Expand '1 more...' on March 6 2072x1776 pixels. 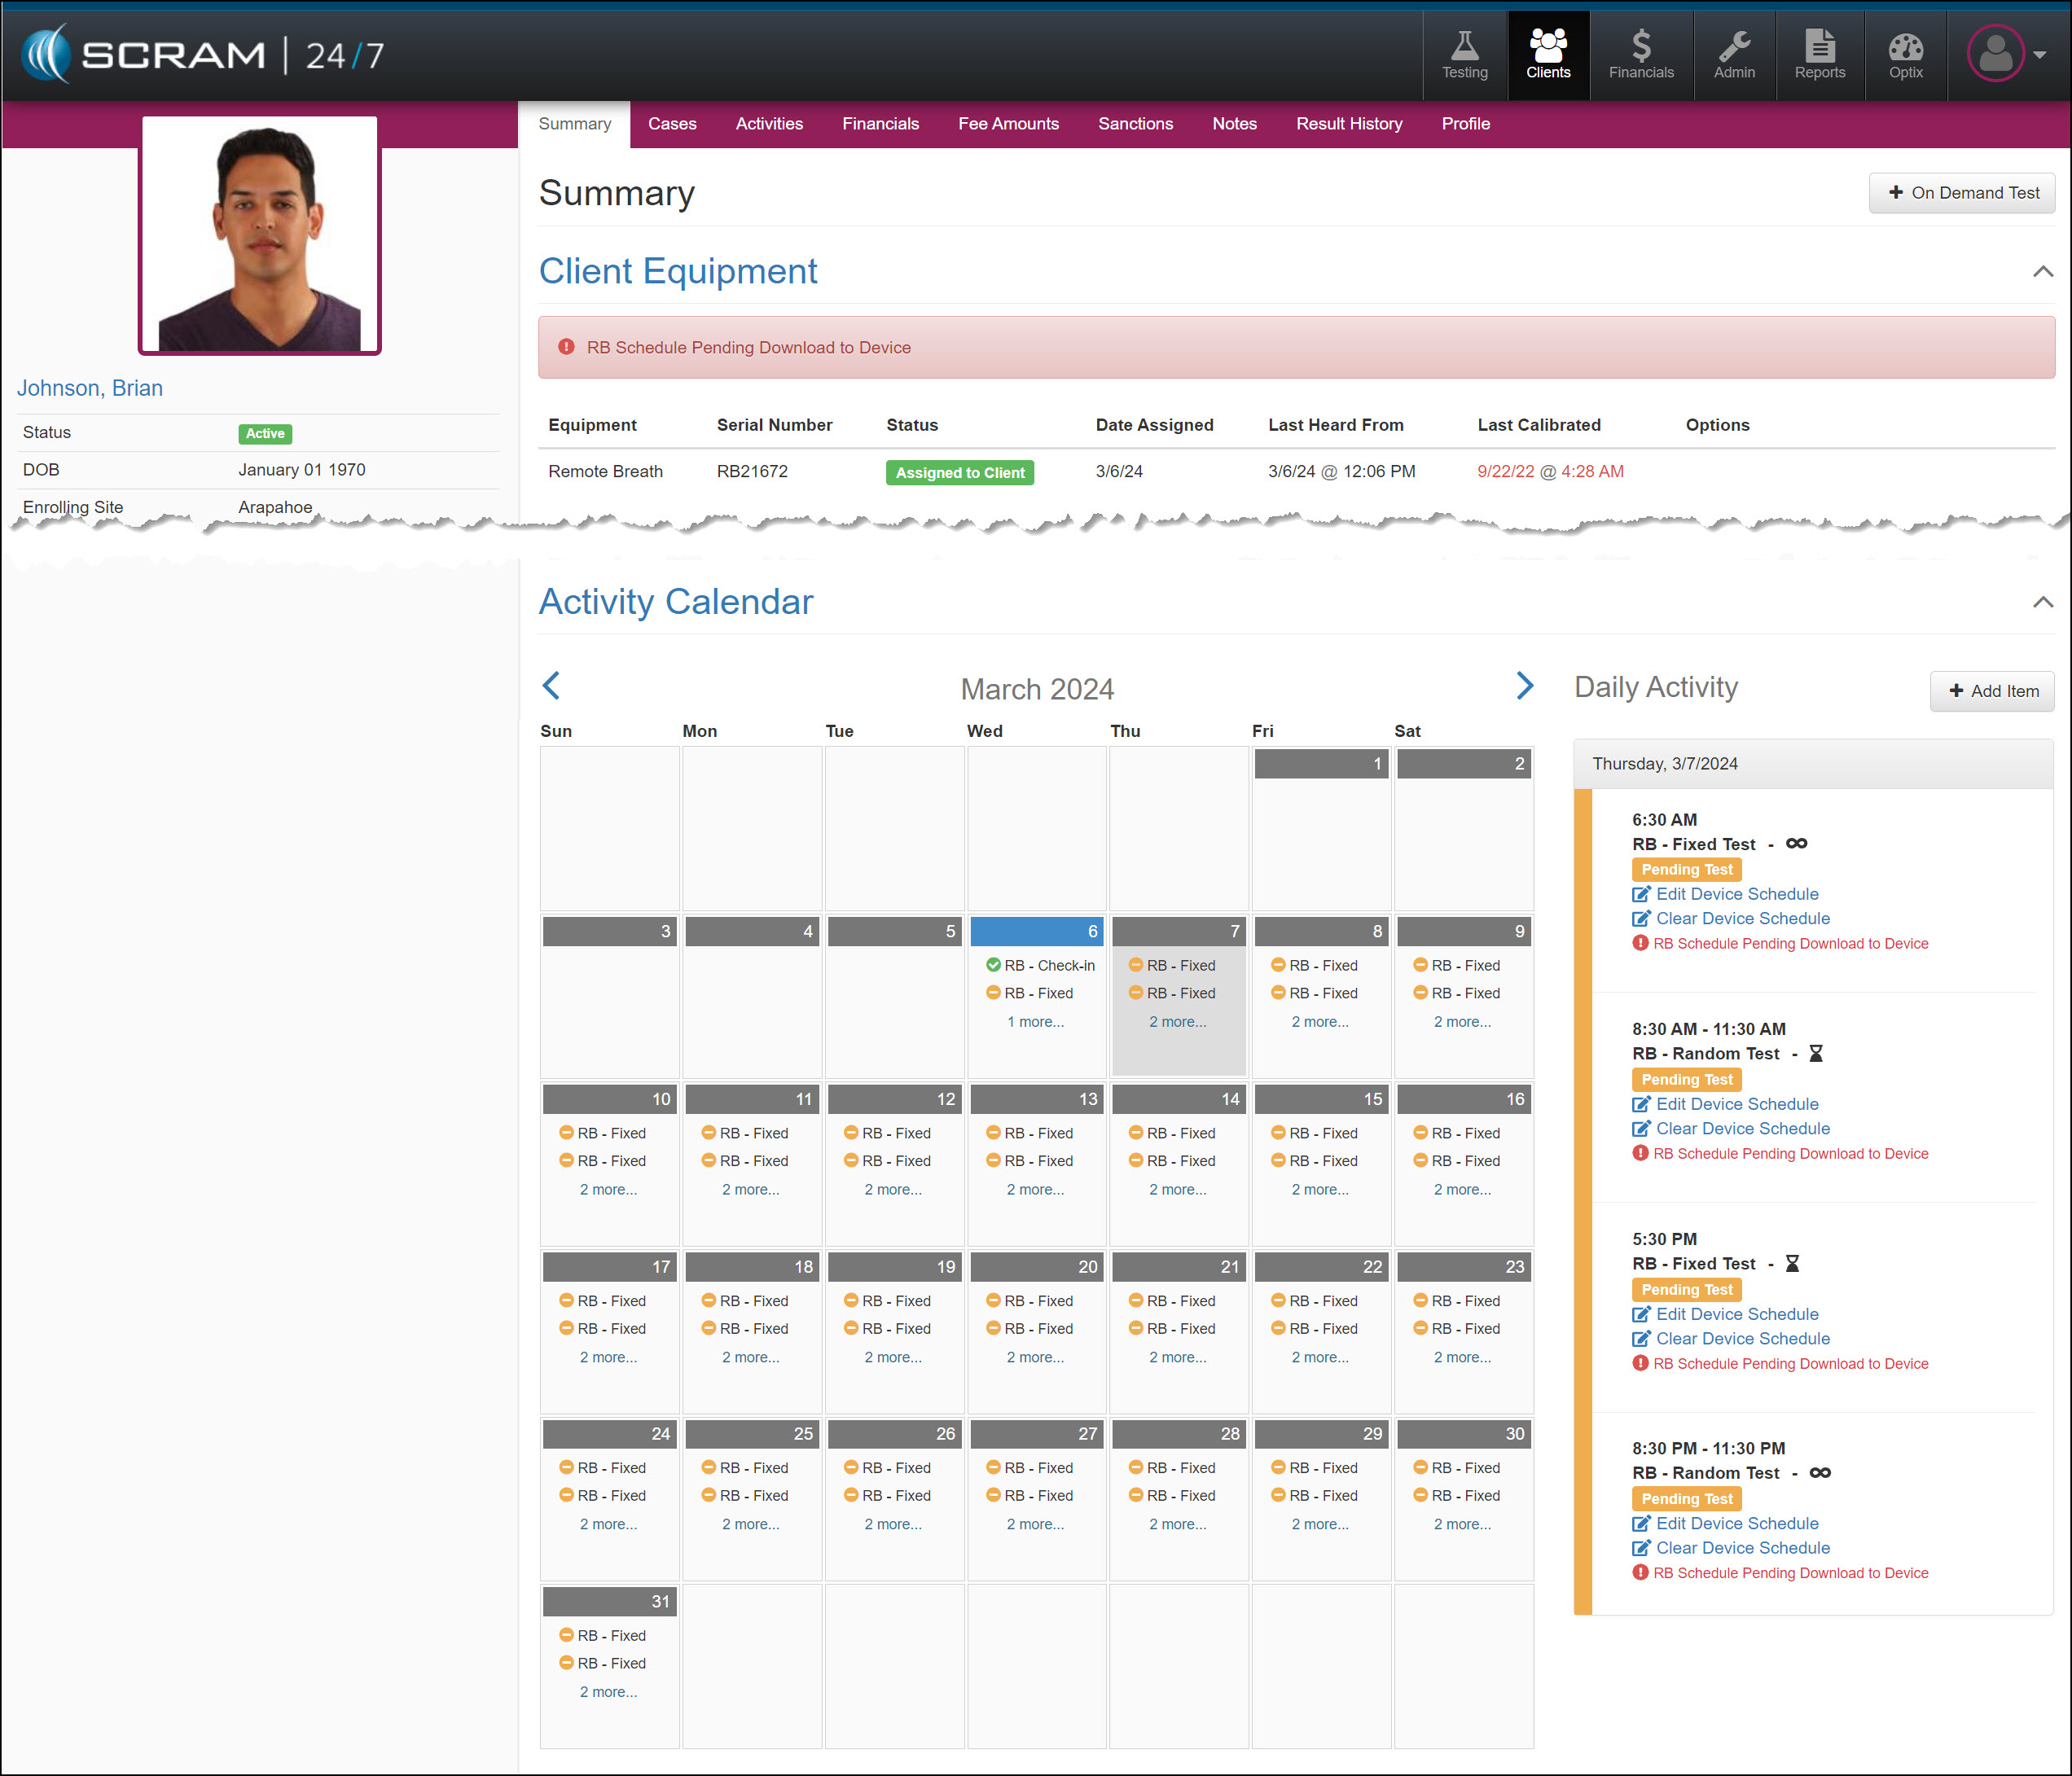click(1035, 1022)
